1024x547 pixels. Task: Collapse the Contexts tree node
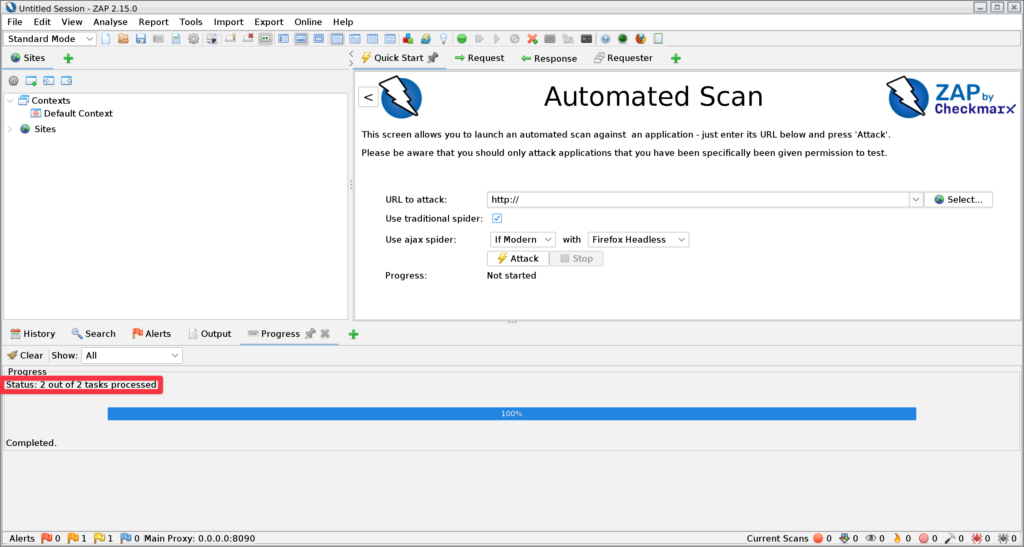pyautogui.click(x=10, y=101)
